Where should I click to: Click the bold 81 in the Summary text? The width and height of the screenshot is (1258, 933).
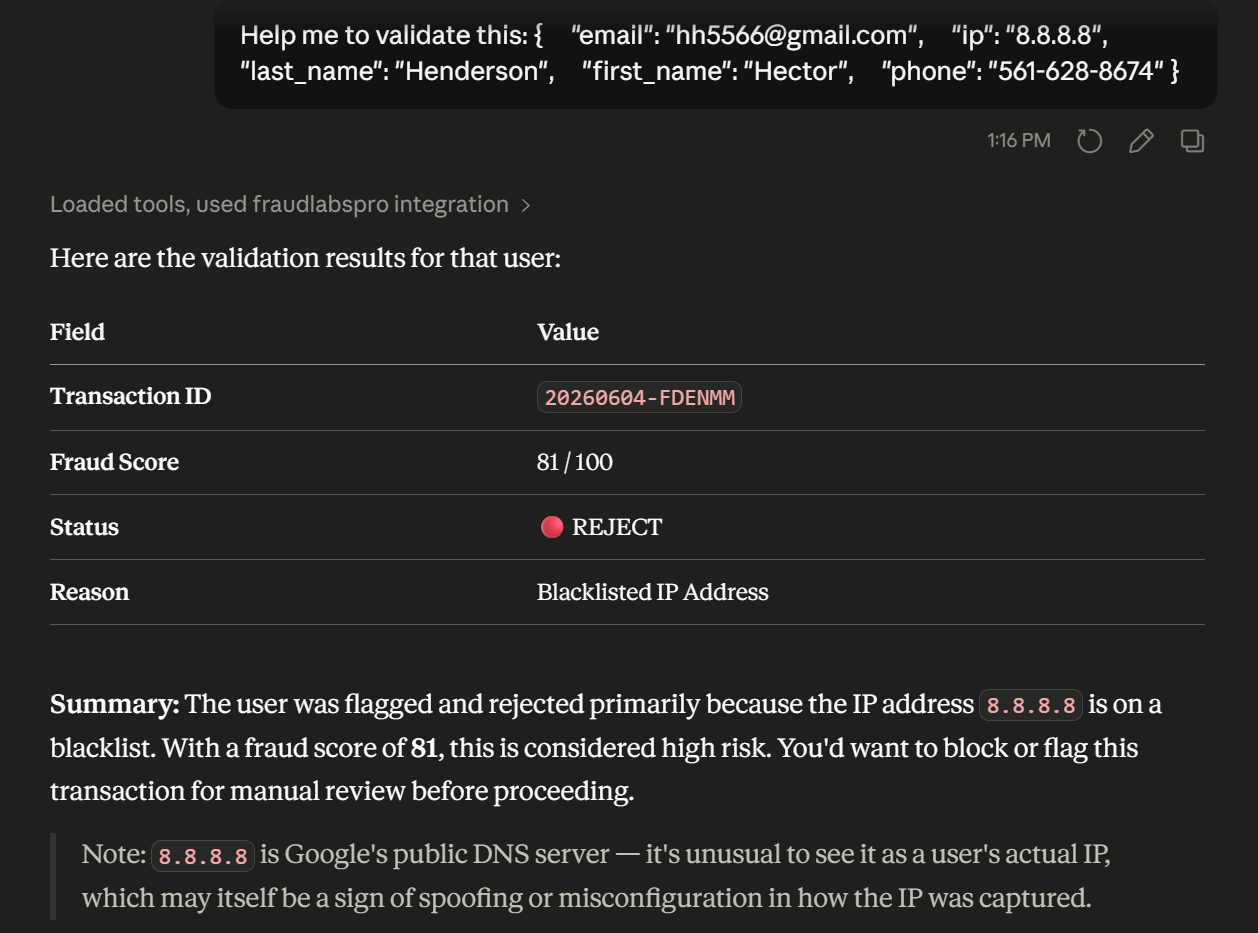click(x=424, y=748)
